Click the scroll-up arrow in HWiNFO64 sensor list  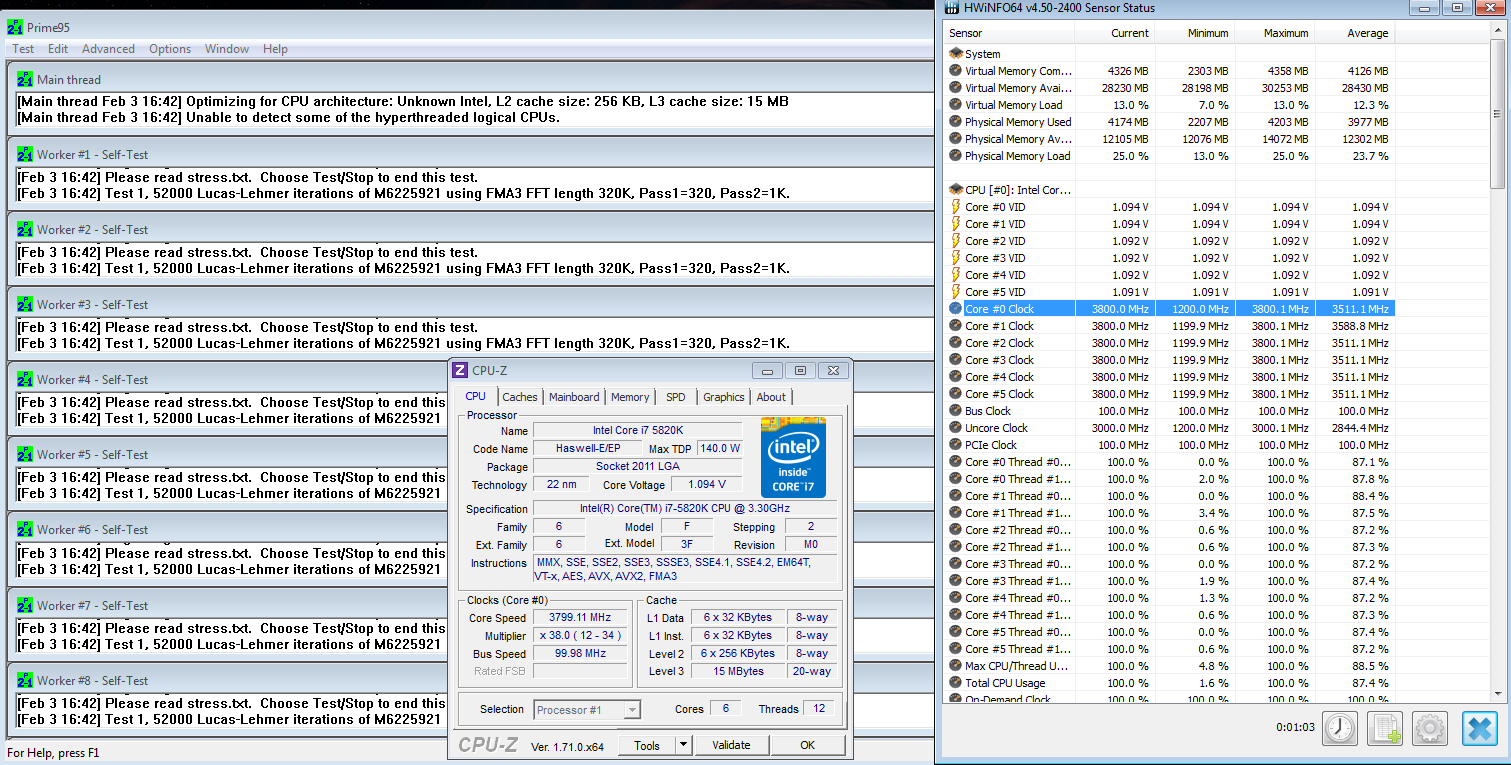coord(1497,31)
